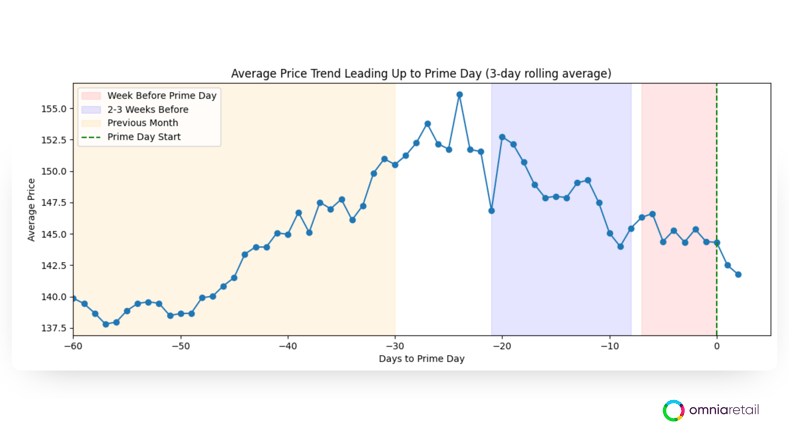Select the "Prime Day Start" legend label
Screen dimensions: 789x443
[144, 137]
